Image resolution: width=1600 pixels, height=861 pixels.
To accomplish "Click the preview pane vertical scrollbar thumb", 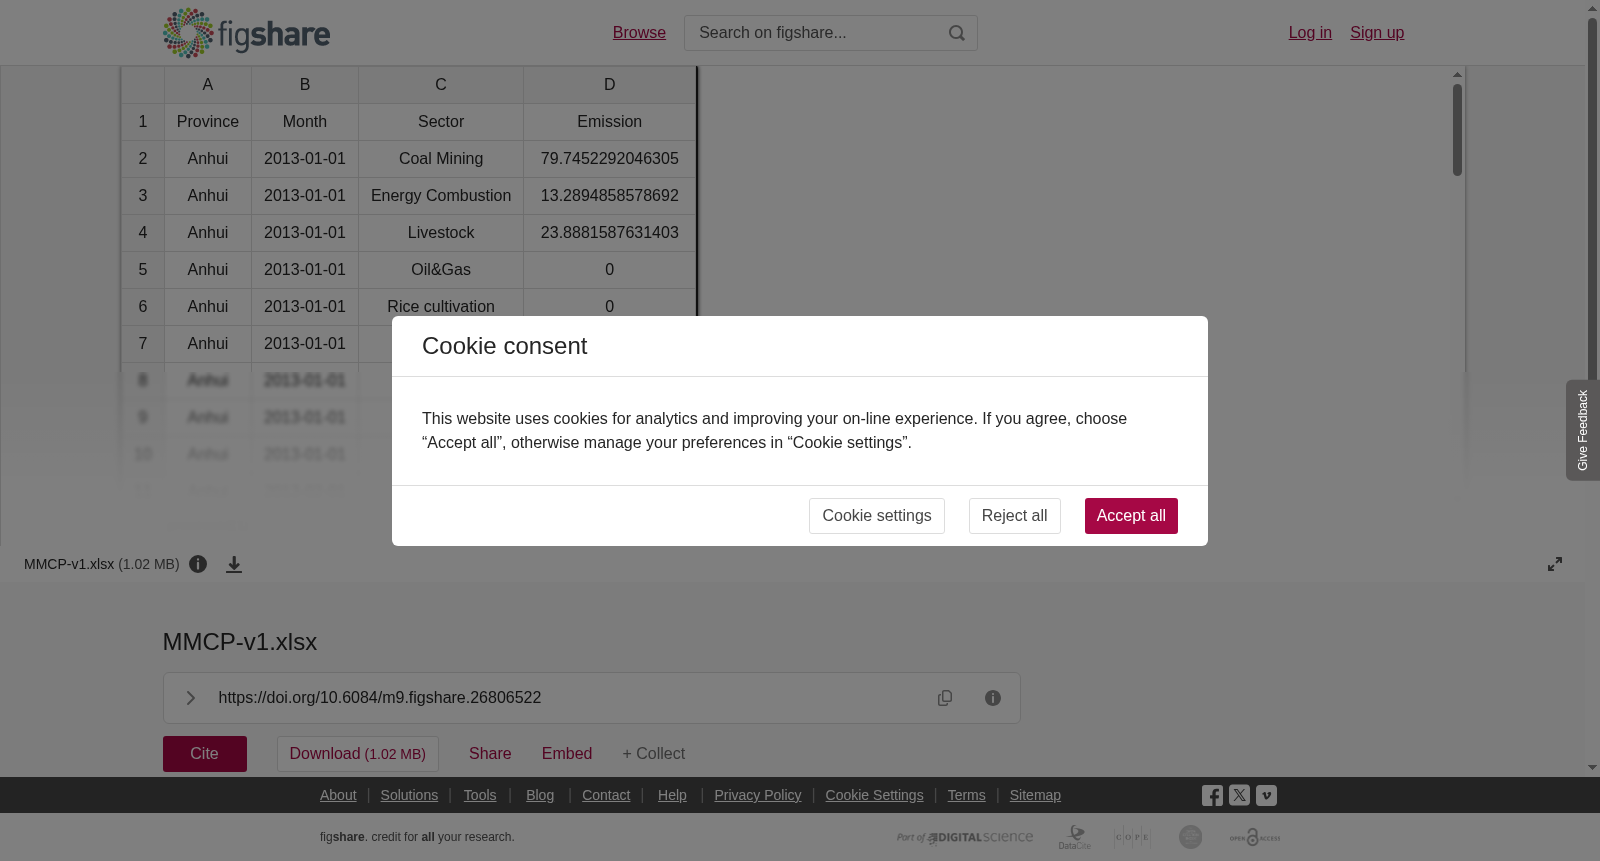I will click(1458, 130).
